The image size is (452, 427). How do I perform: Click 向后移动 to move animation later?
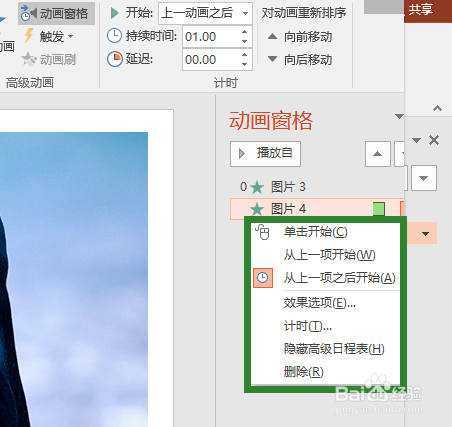300,60
